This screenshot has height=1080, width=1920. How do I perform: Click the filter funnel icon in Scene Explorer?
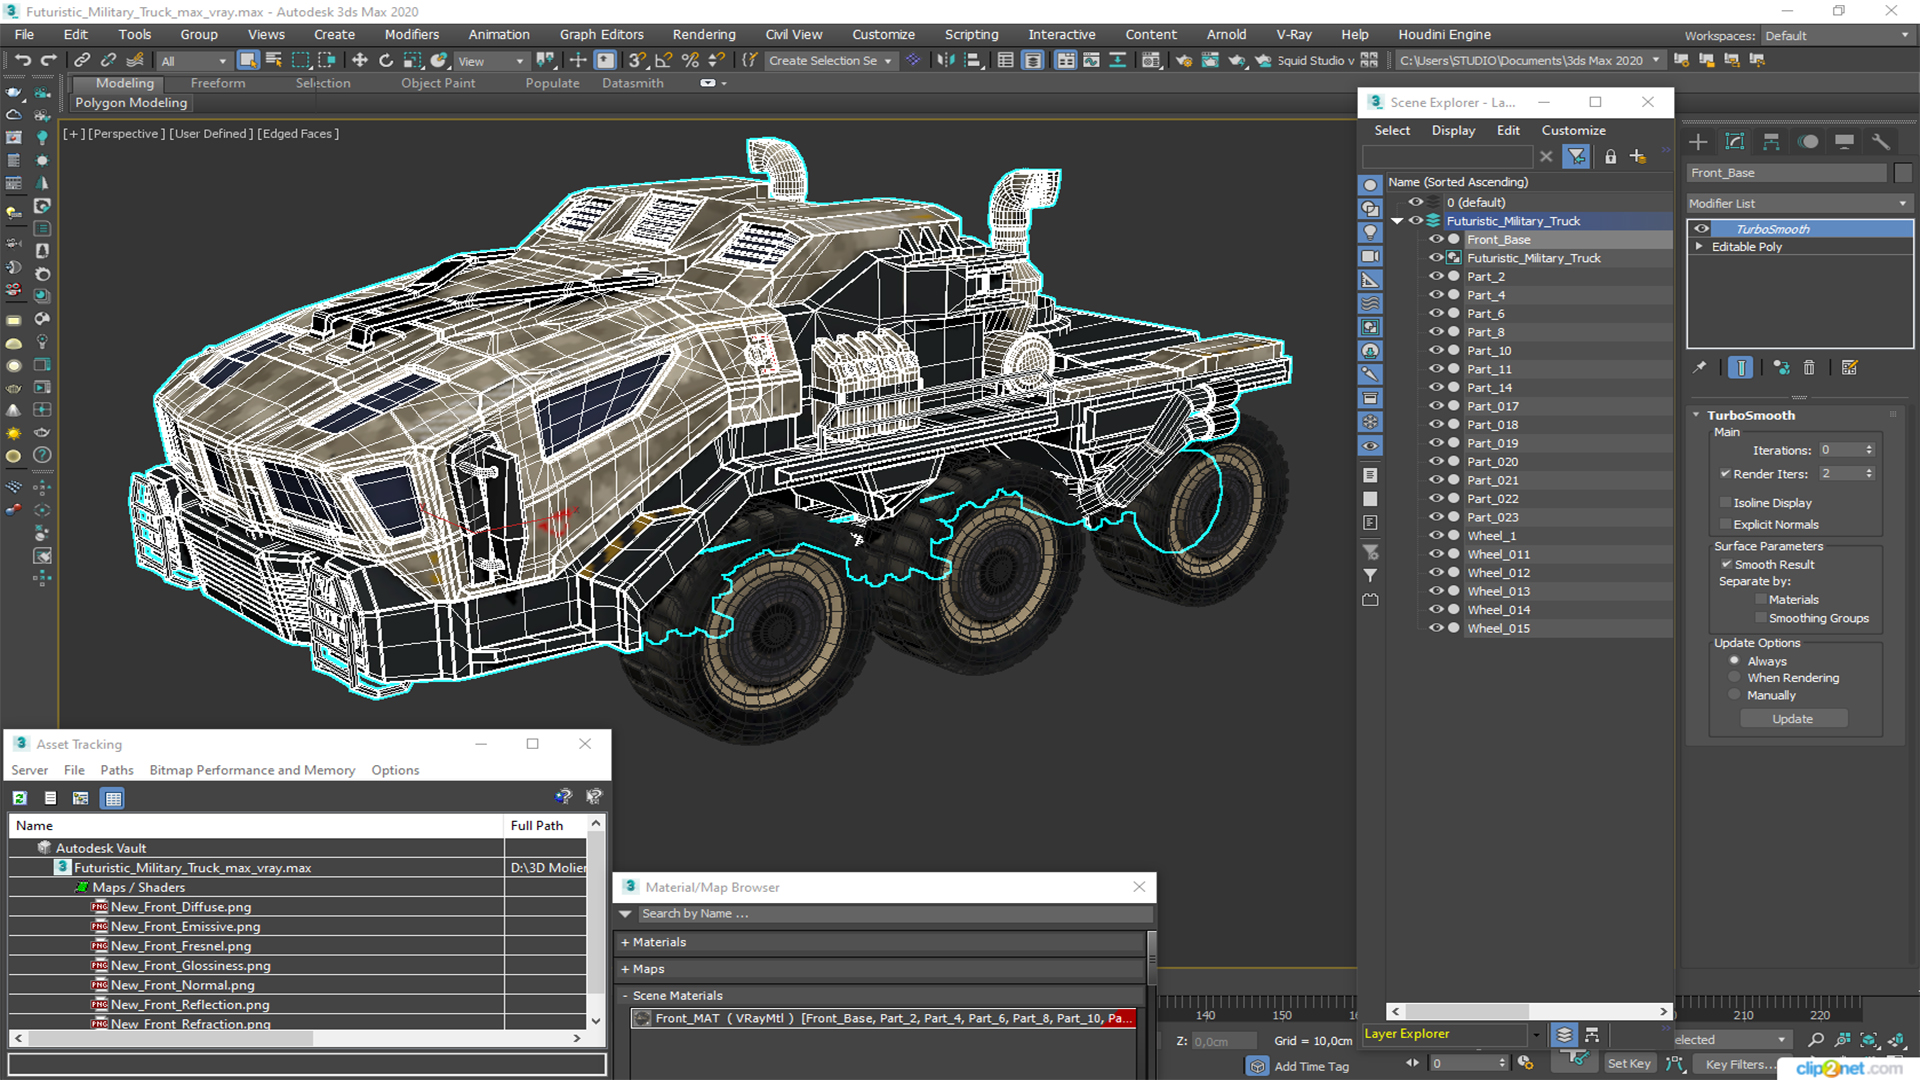(1576, 157)
